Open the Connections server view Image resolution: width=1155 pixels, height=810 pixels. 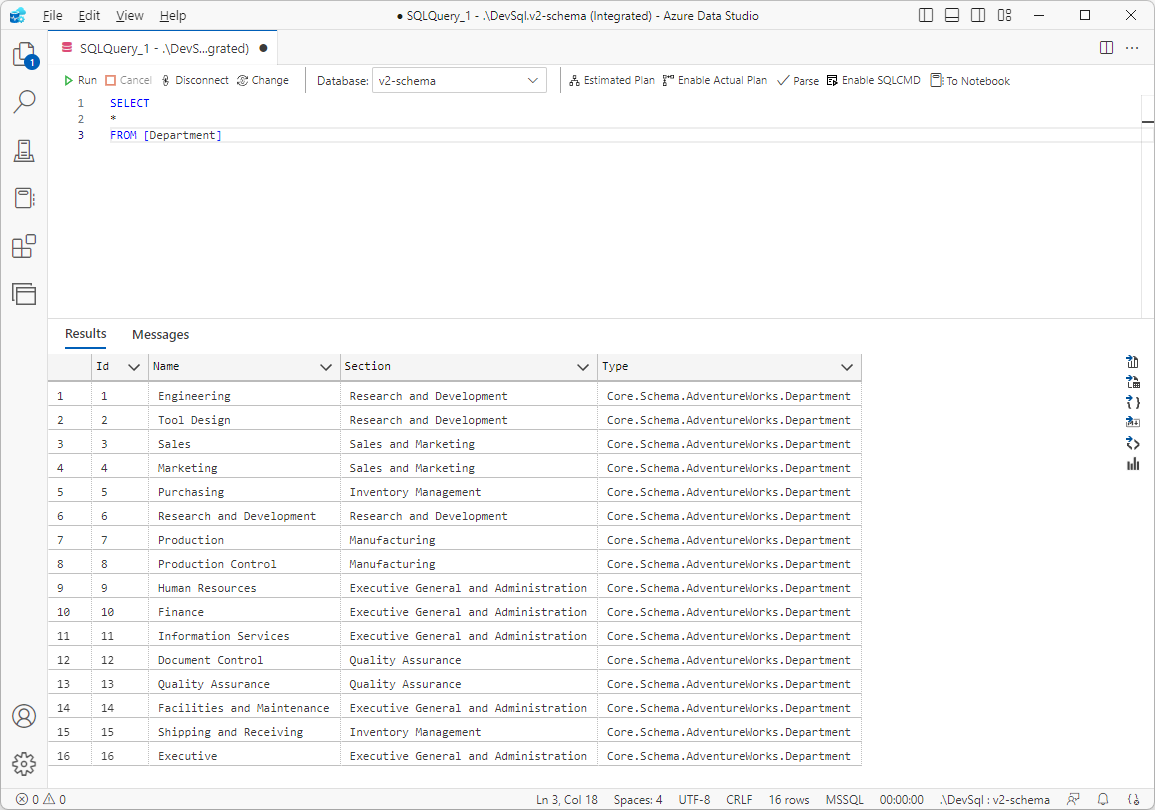(x=24, y=150)
